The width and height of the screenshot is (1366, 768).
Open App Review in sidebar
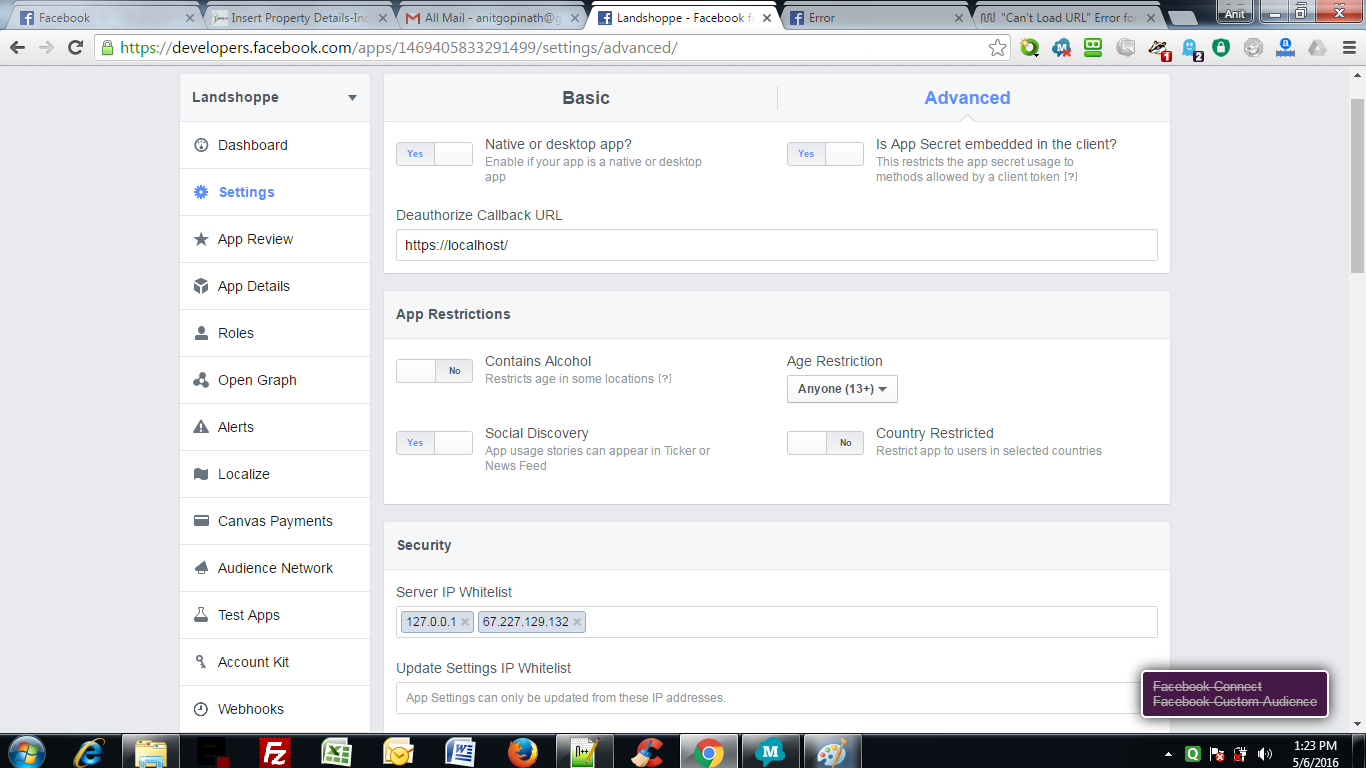tap(275, 239)
